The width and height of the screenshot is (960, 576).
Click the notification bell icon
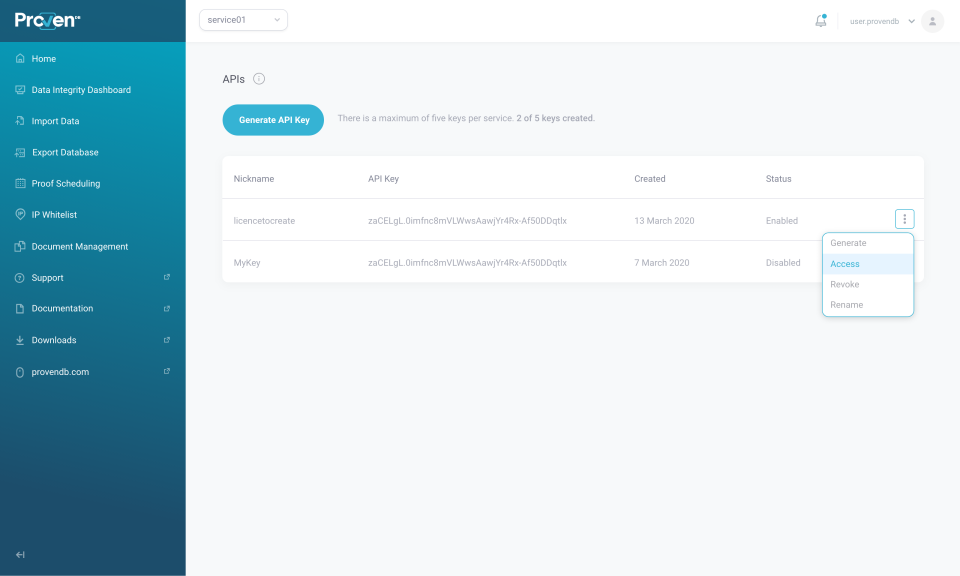pos(820,21)
